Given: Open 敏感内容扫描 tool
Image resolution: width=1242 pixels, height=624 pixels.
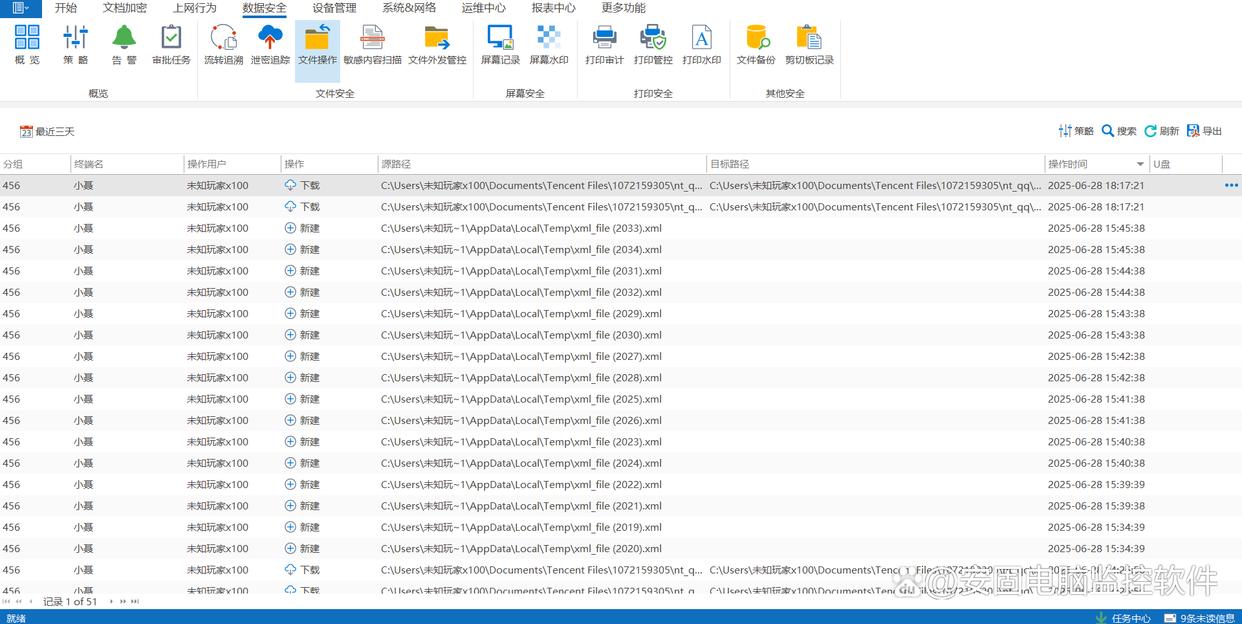Looking at the screenshot, I should (372, 45).
